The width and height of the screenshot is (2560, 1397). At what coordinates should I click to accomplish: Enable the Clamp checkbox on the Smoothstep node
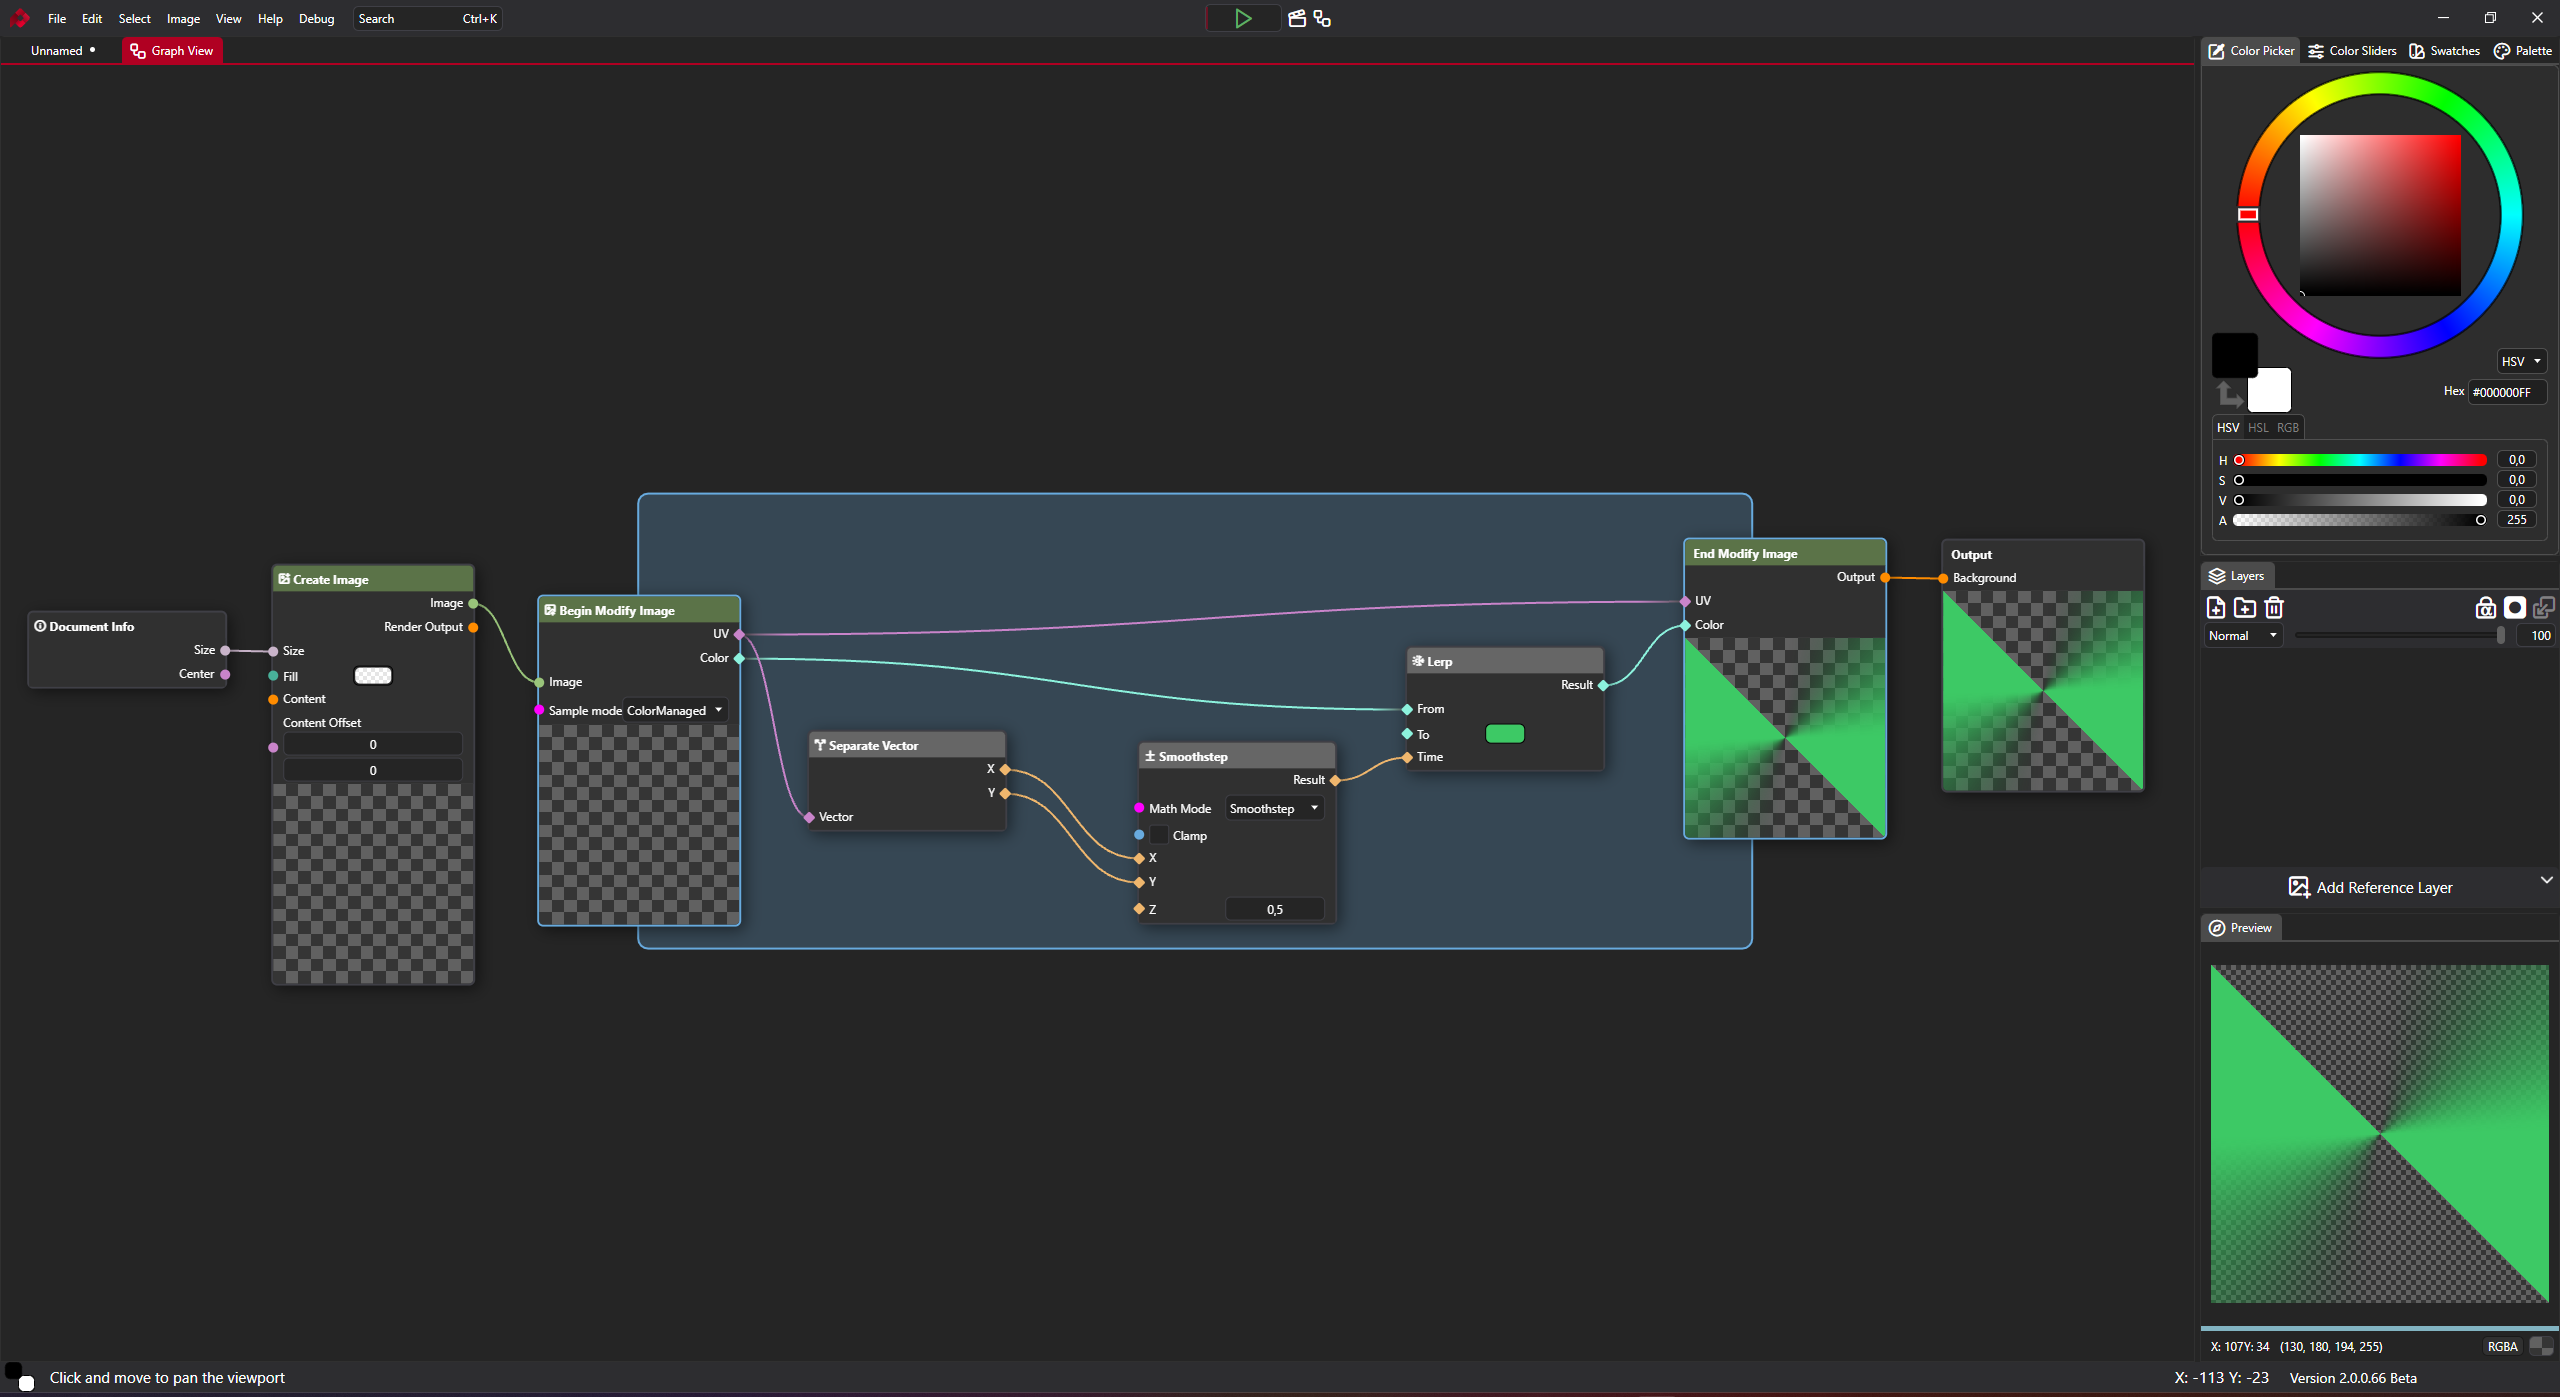[1159, 835]
